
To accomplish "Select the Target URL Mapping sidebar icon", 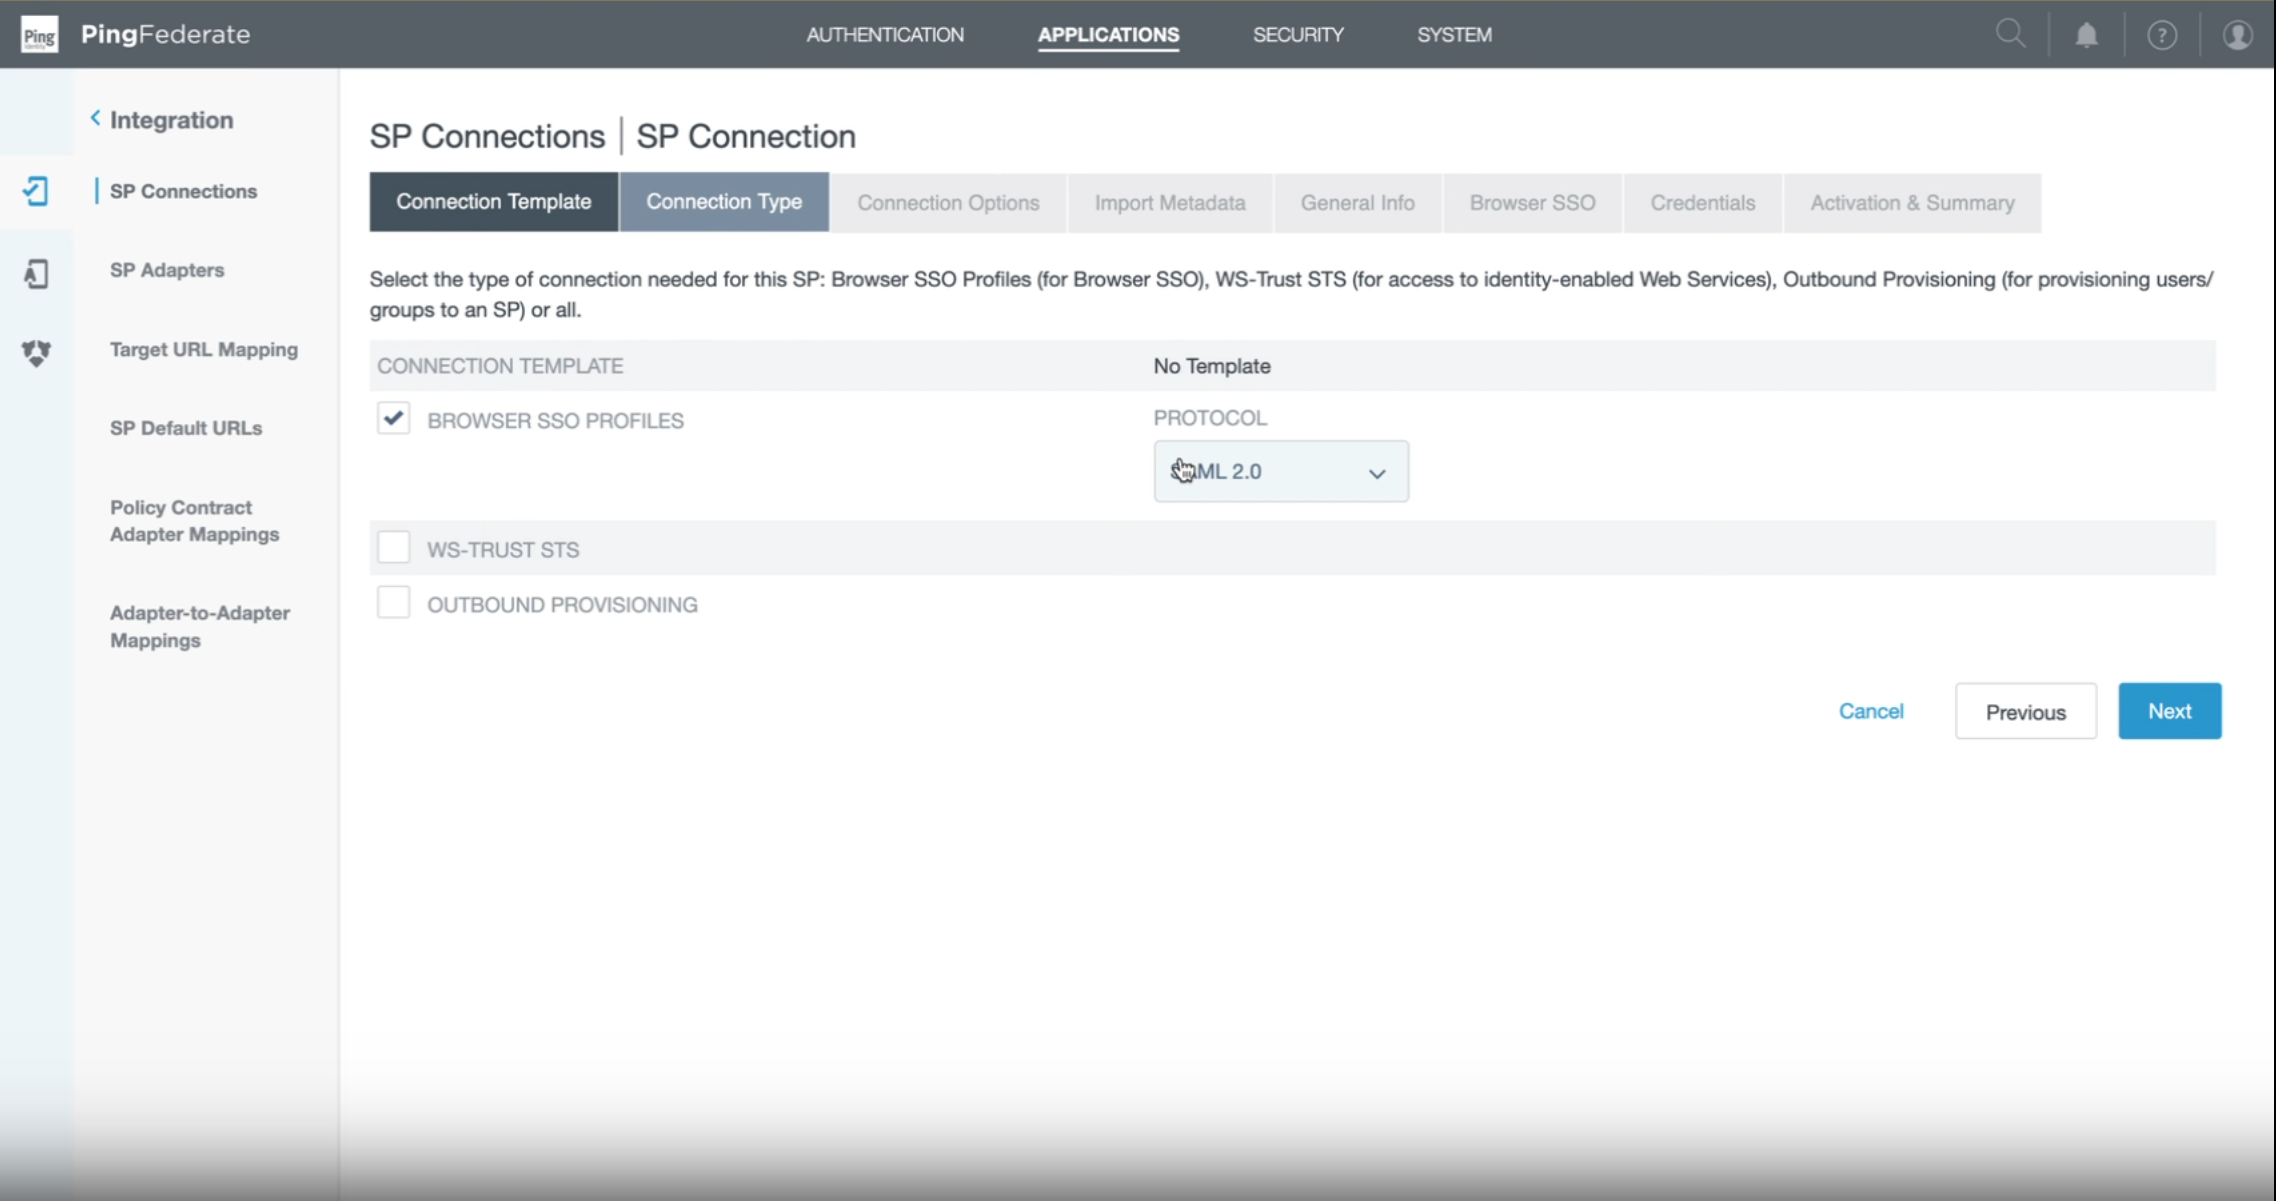I will [x=36, y=352].
